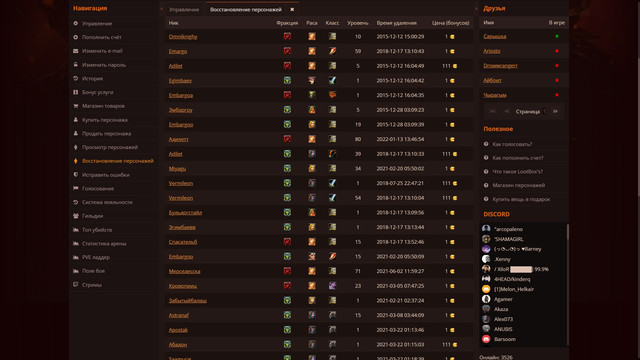Open Продать персонажа in navigation
The height and width of the screenshot is (360, 640).
(x=106, y=133)
